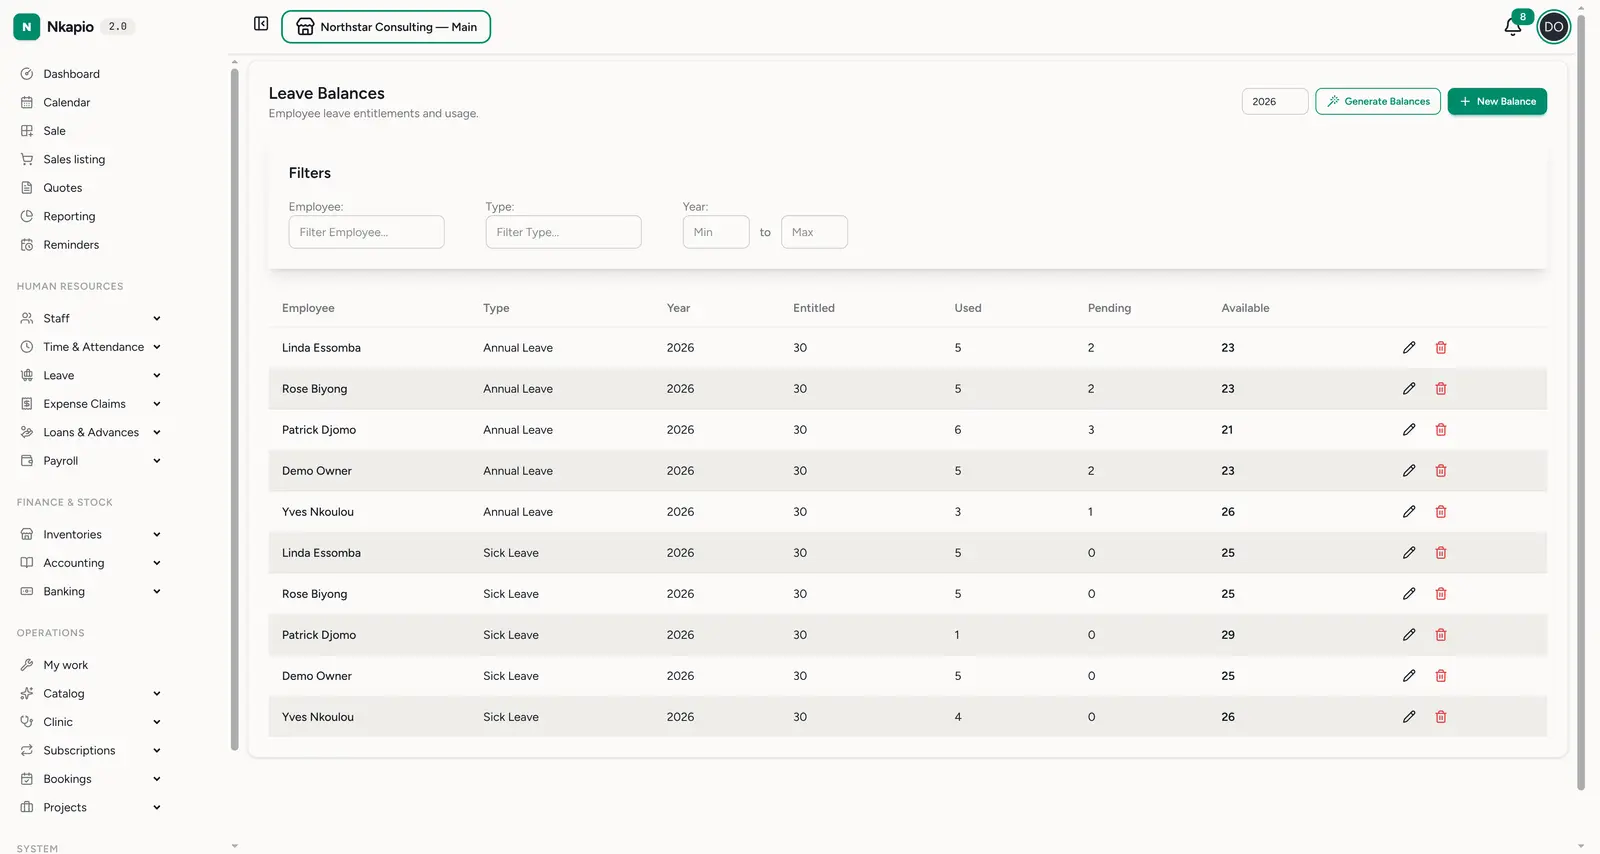Edit Linda Essomba's Annual Leave balance
The width and height of the screenshot is (1600, 854).
click(1409, 348)
